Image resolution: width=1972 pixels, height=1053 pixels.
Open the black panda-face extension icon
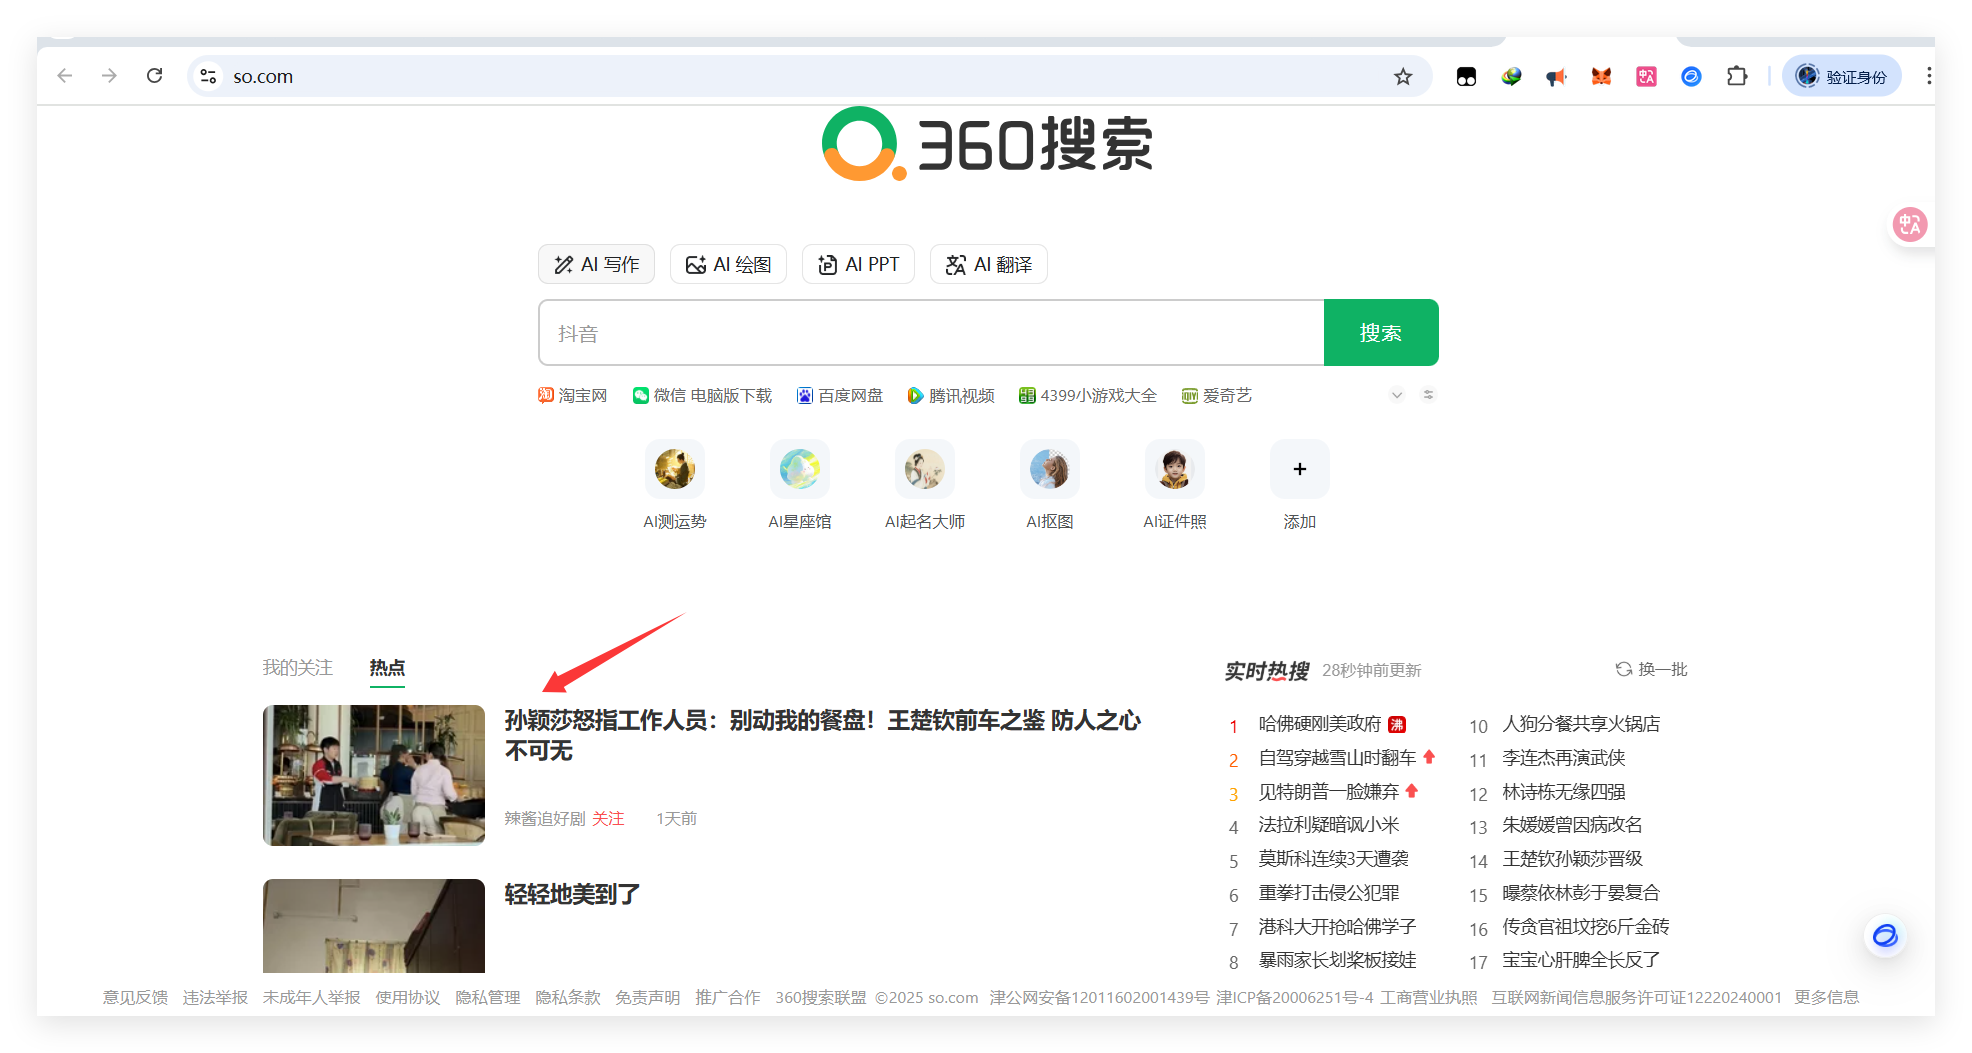pyautogui.click(x=1466, y=76)
